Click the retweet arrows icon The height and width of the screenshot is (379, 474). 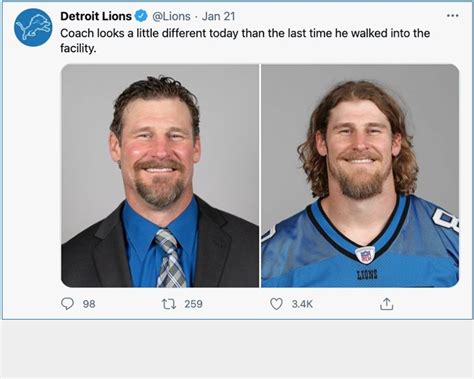pos(169,304)
